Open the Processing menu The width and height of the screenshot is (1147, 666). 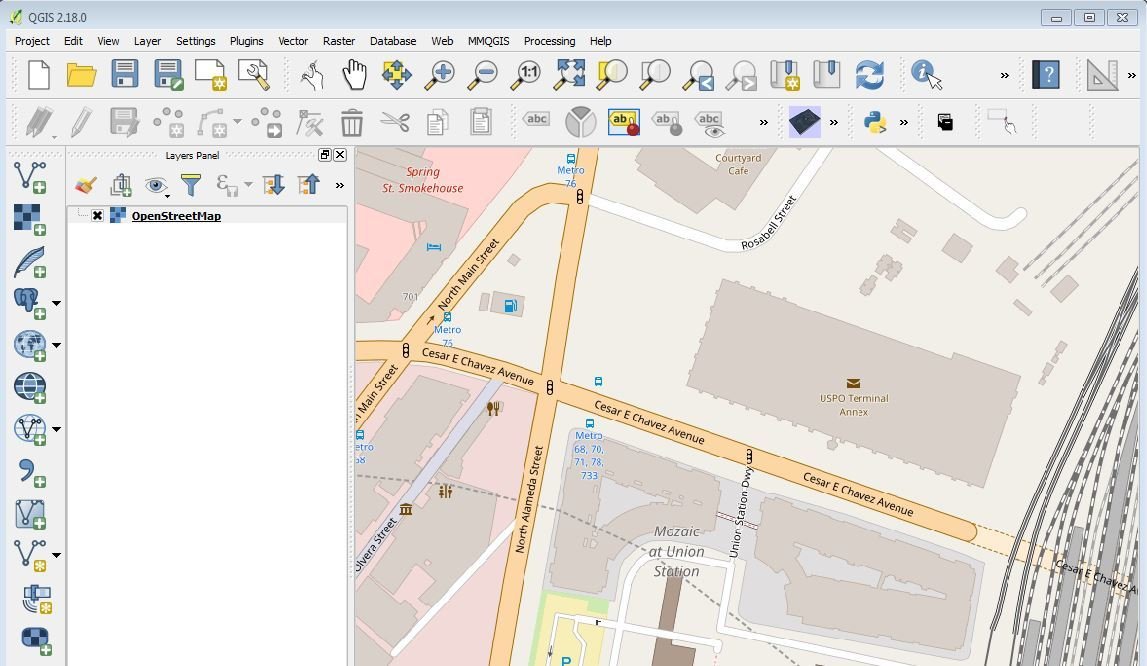point(549,41)
